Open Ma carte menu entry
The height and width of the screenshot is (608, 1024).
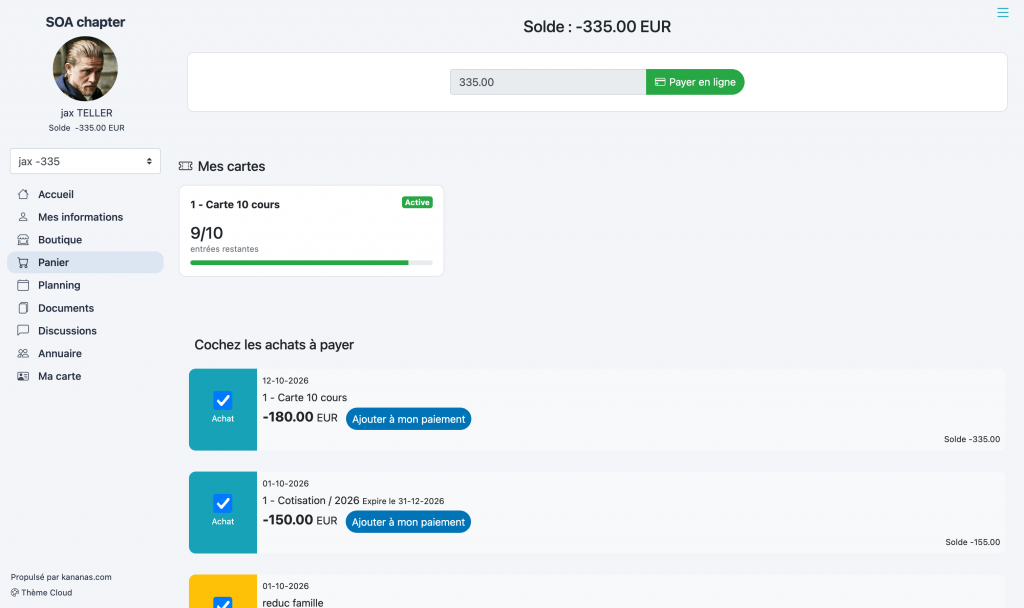(x=85, y=376)
